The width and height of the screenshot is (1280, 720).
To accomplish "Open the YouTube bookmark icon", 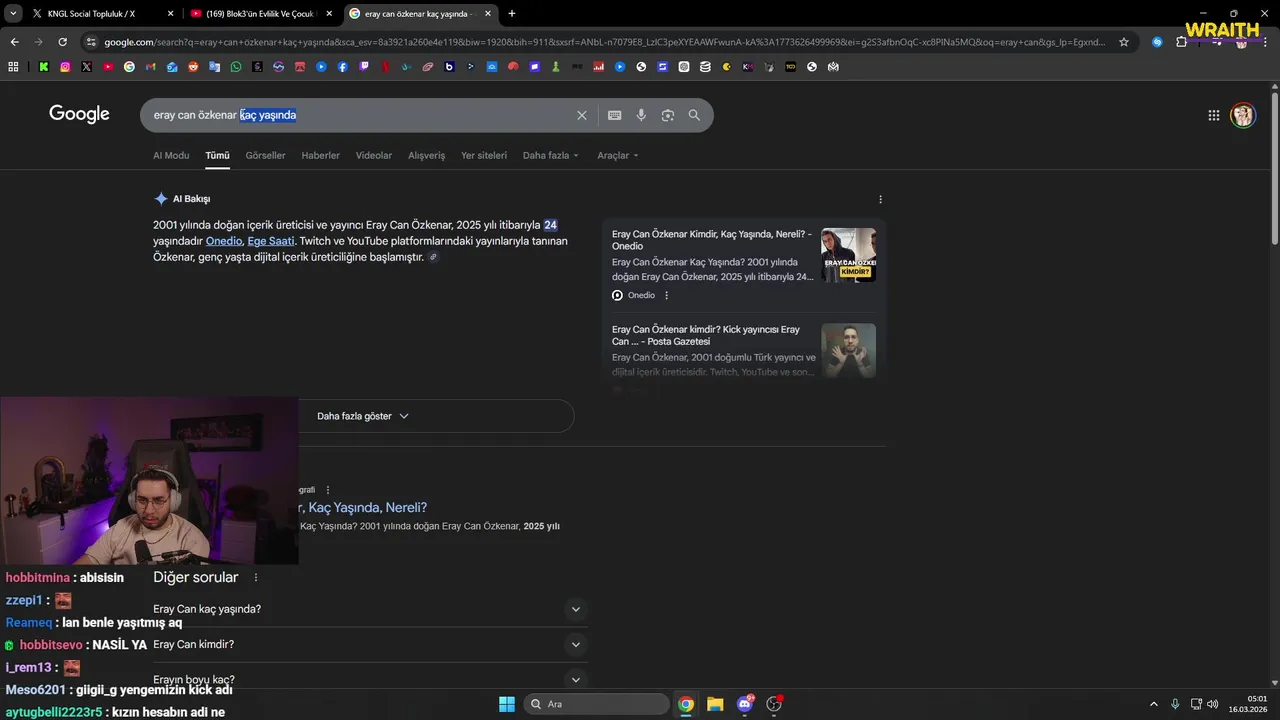I will pos(108,67).
